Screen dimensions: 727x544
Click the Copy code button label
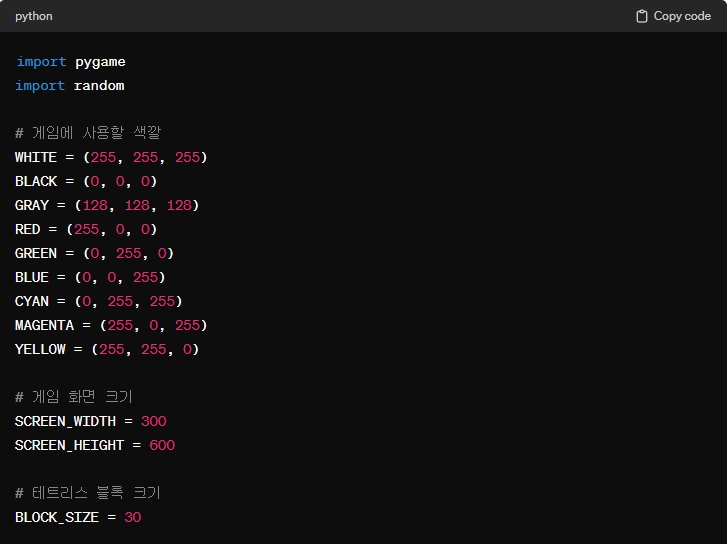pos(682,16)
